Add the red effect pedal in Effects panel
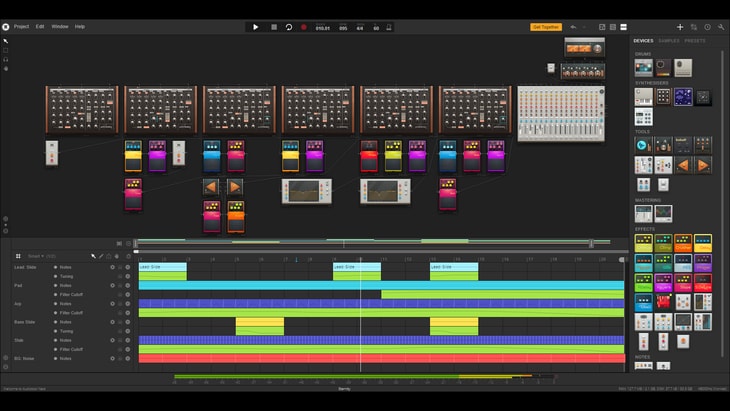This screenshot has height=411, width=730. pos(703,283)
